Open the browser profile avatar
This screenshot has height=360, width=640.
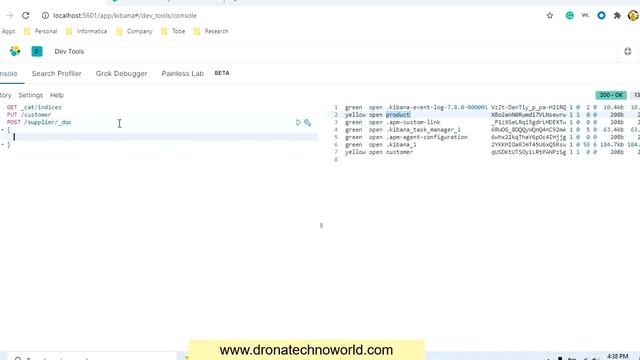tap(633, 16)
